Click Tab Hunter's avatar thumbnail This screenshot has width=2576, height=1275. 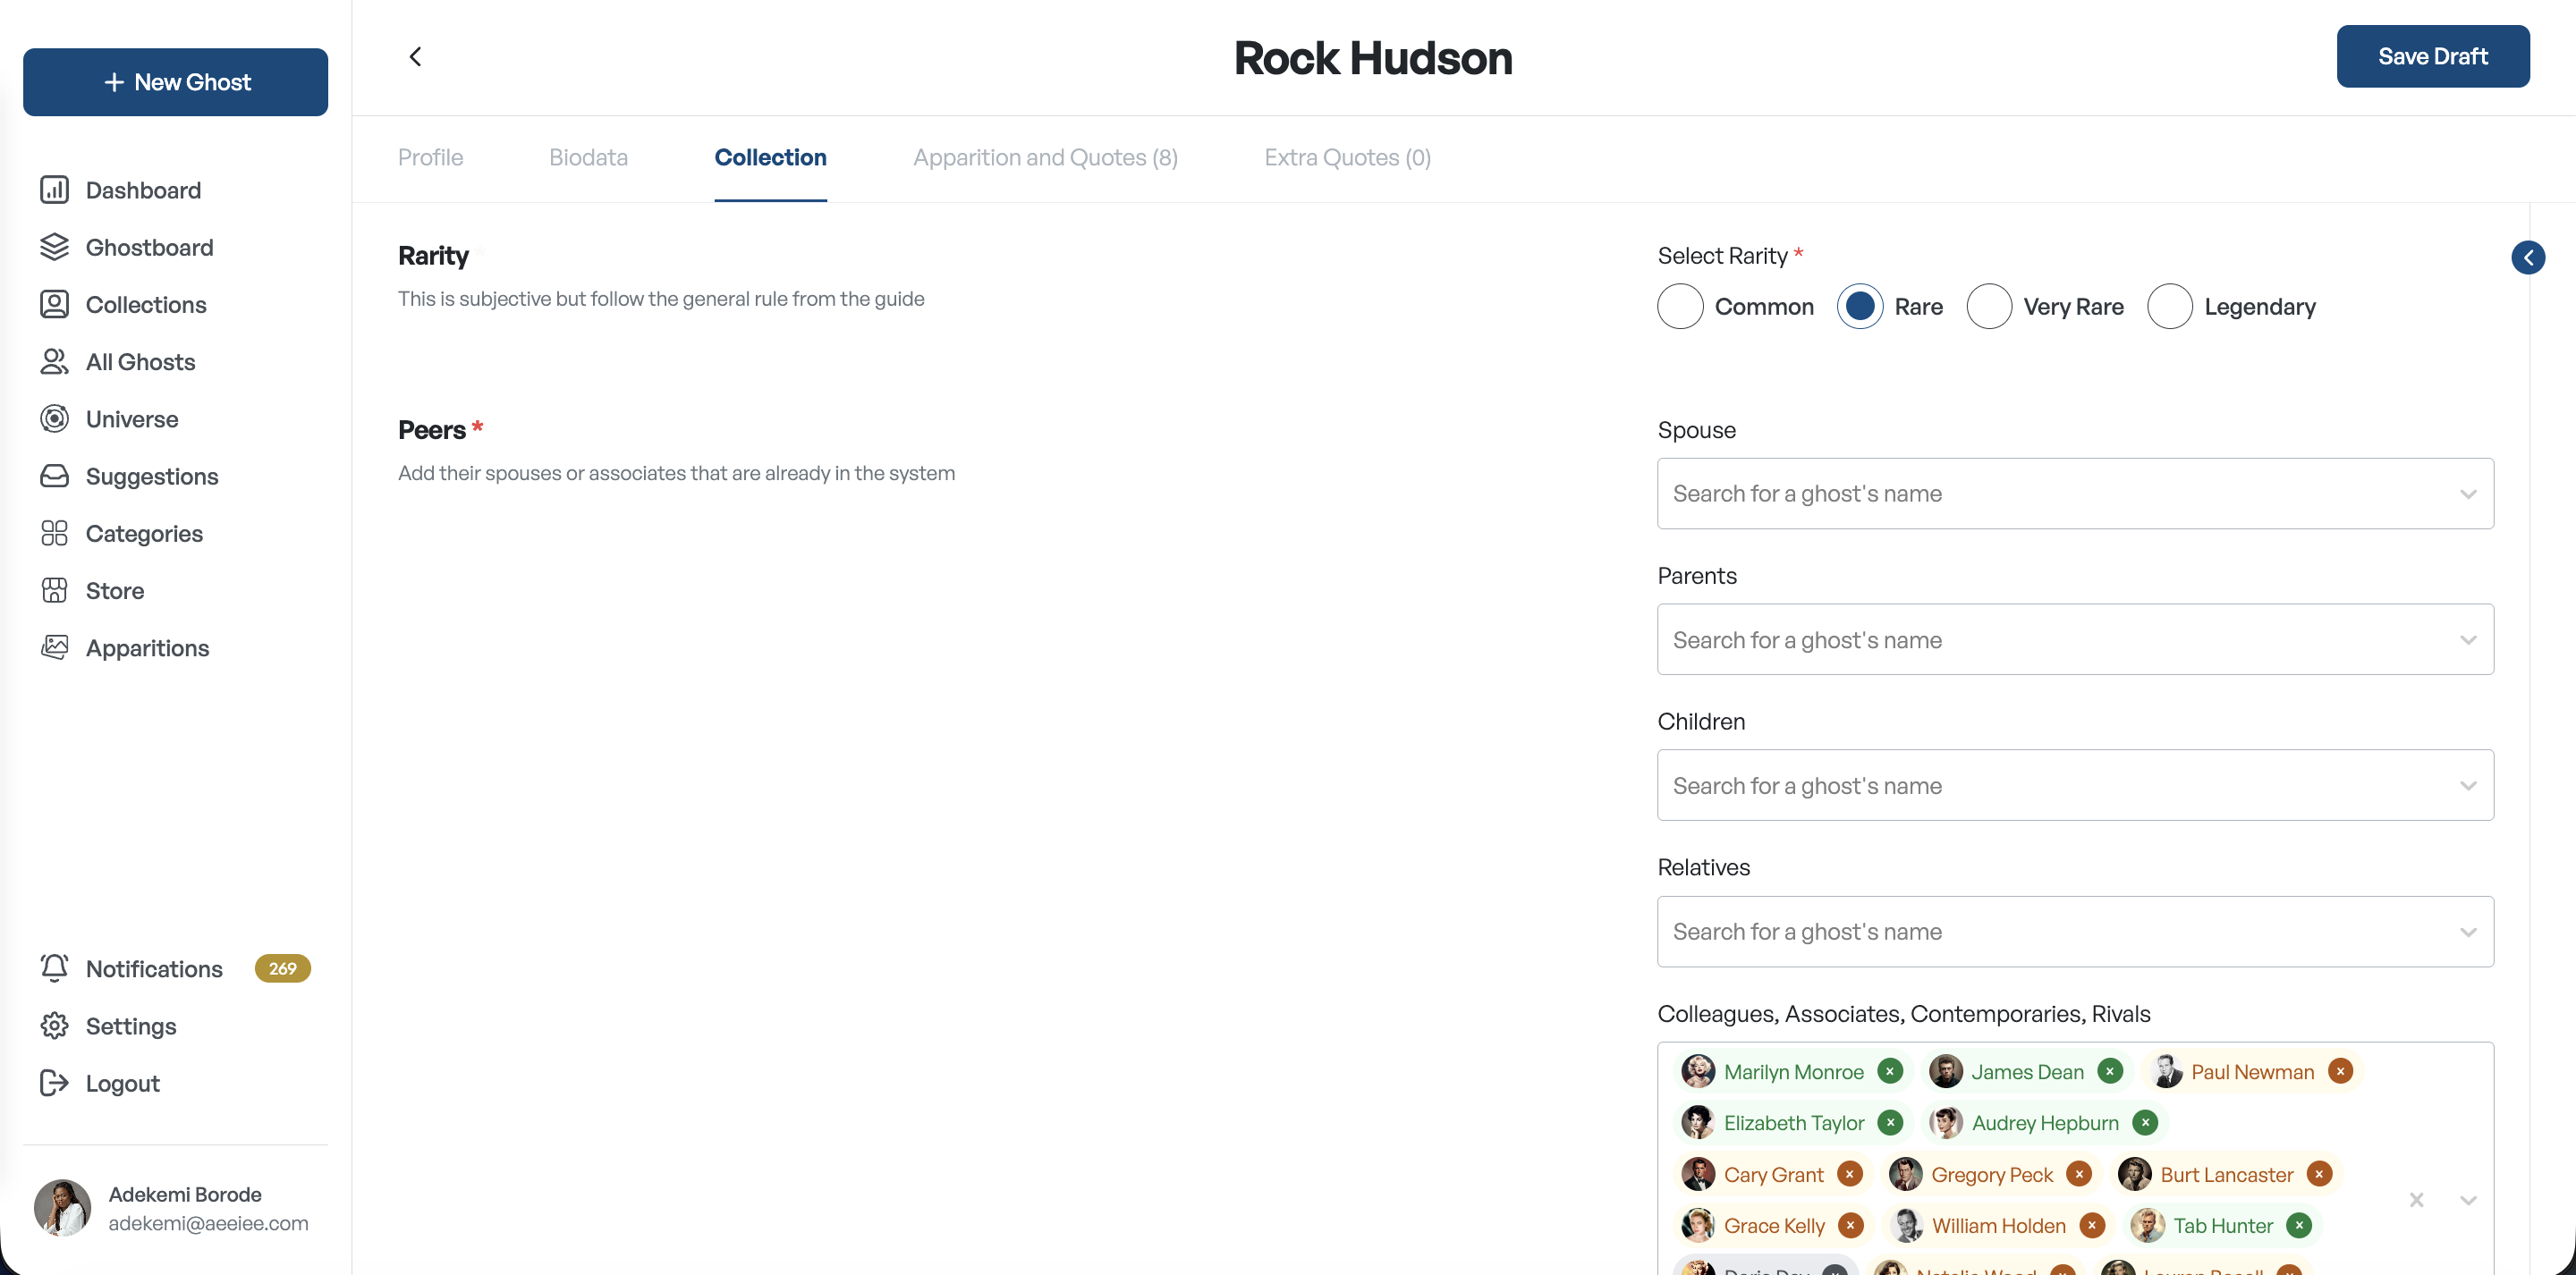2146,1225
